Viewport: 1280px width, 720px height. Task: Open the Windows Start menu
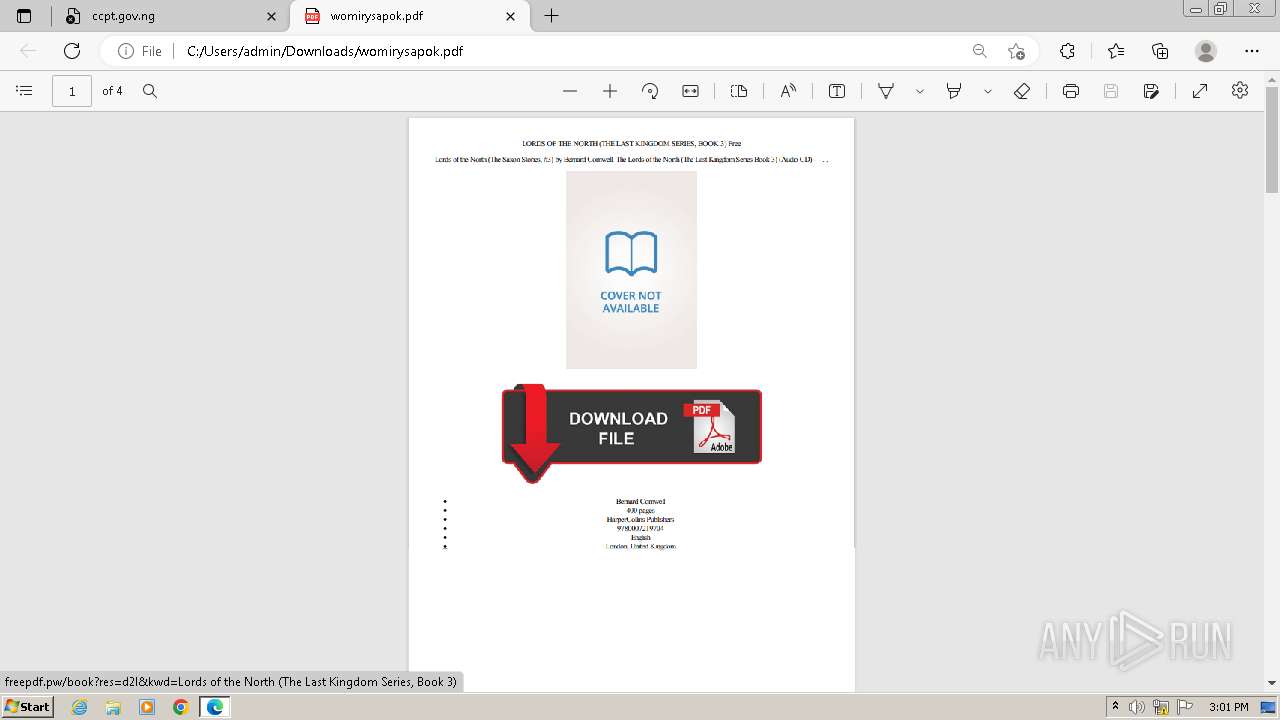tap(27, 707)
